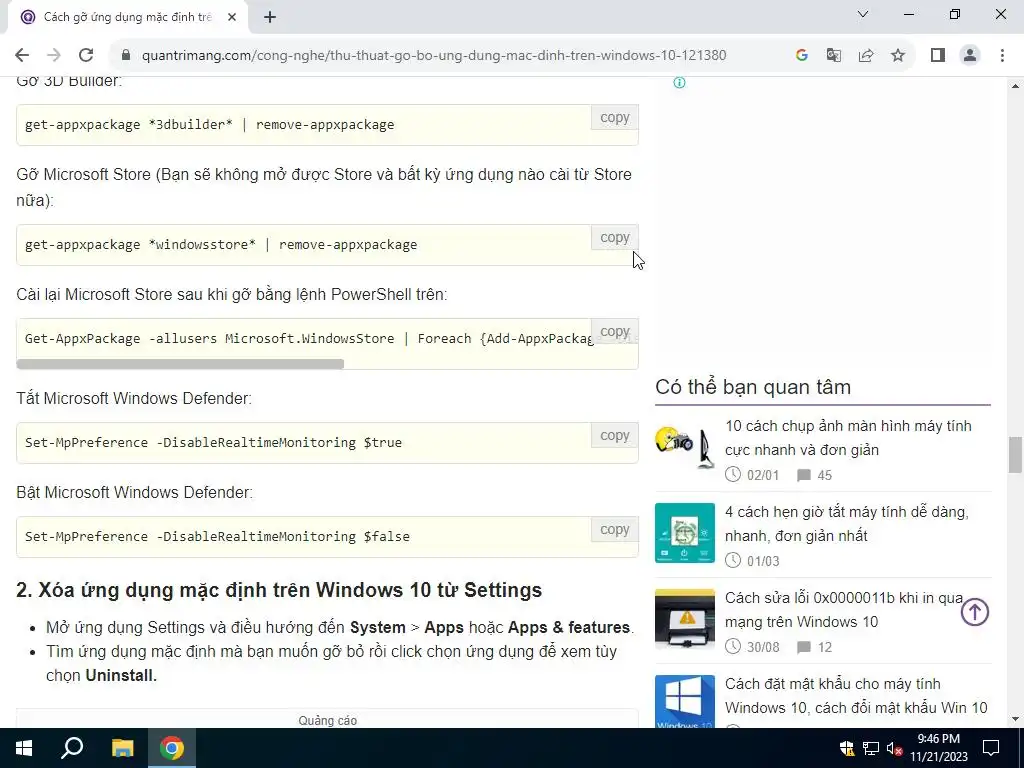Share this page icon

pyautogui.click(x=866, y=55)
